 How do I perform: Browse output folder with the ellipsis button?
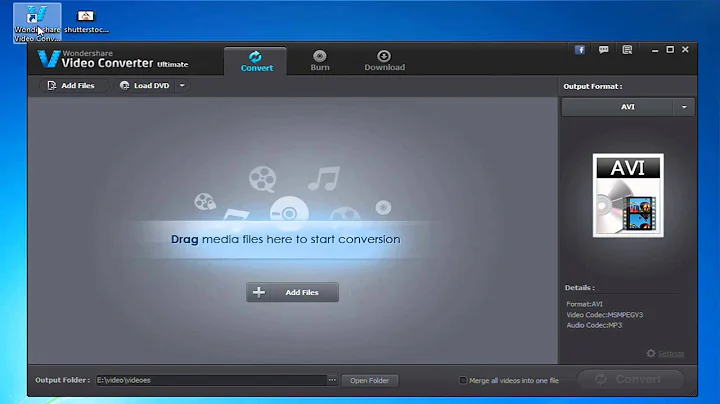click(332, 380)
